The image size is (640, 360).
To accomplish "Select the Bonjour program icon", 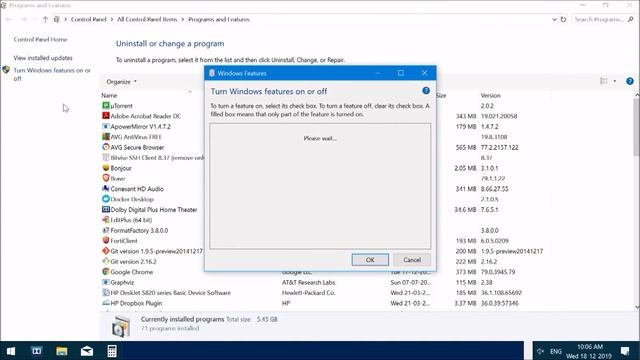I will tap(106, 168).
